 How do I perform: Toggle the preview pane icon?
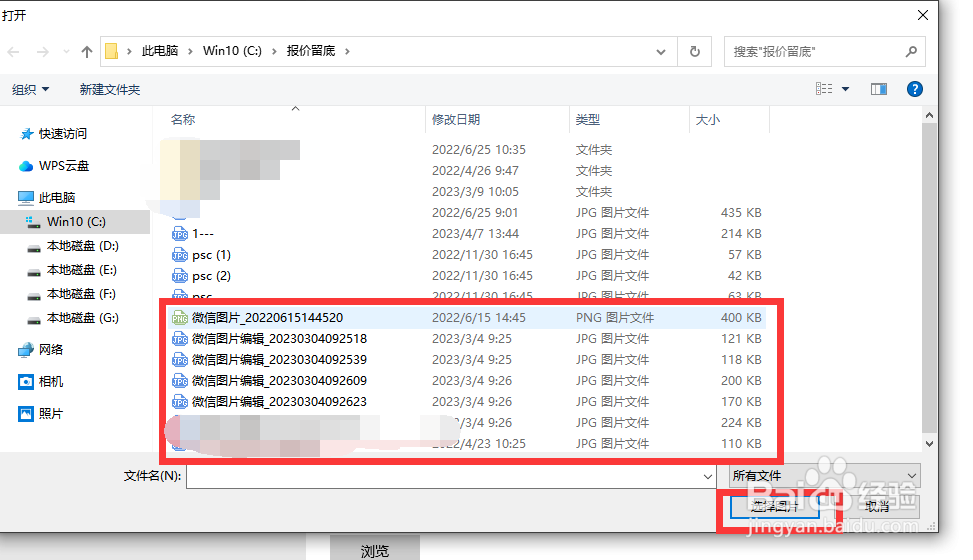879,89
